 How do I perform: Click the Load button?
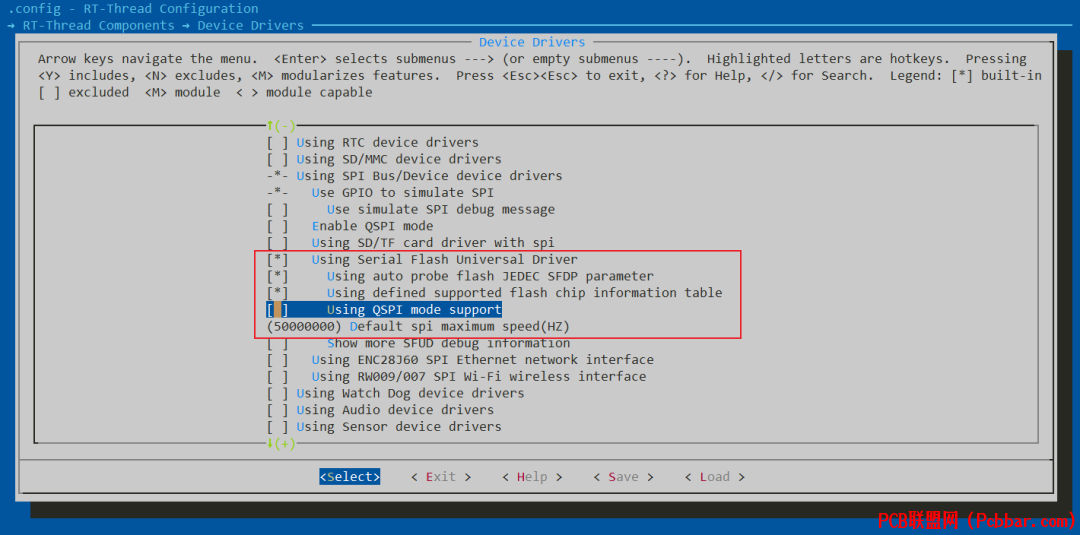714,476
